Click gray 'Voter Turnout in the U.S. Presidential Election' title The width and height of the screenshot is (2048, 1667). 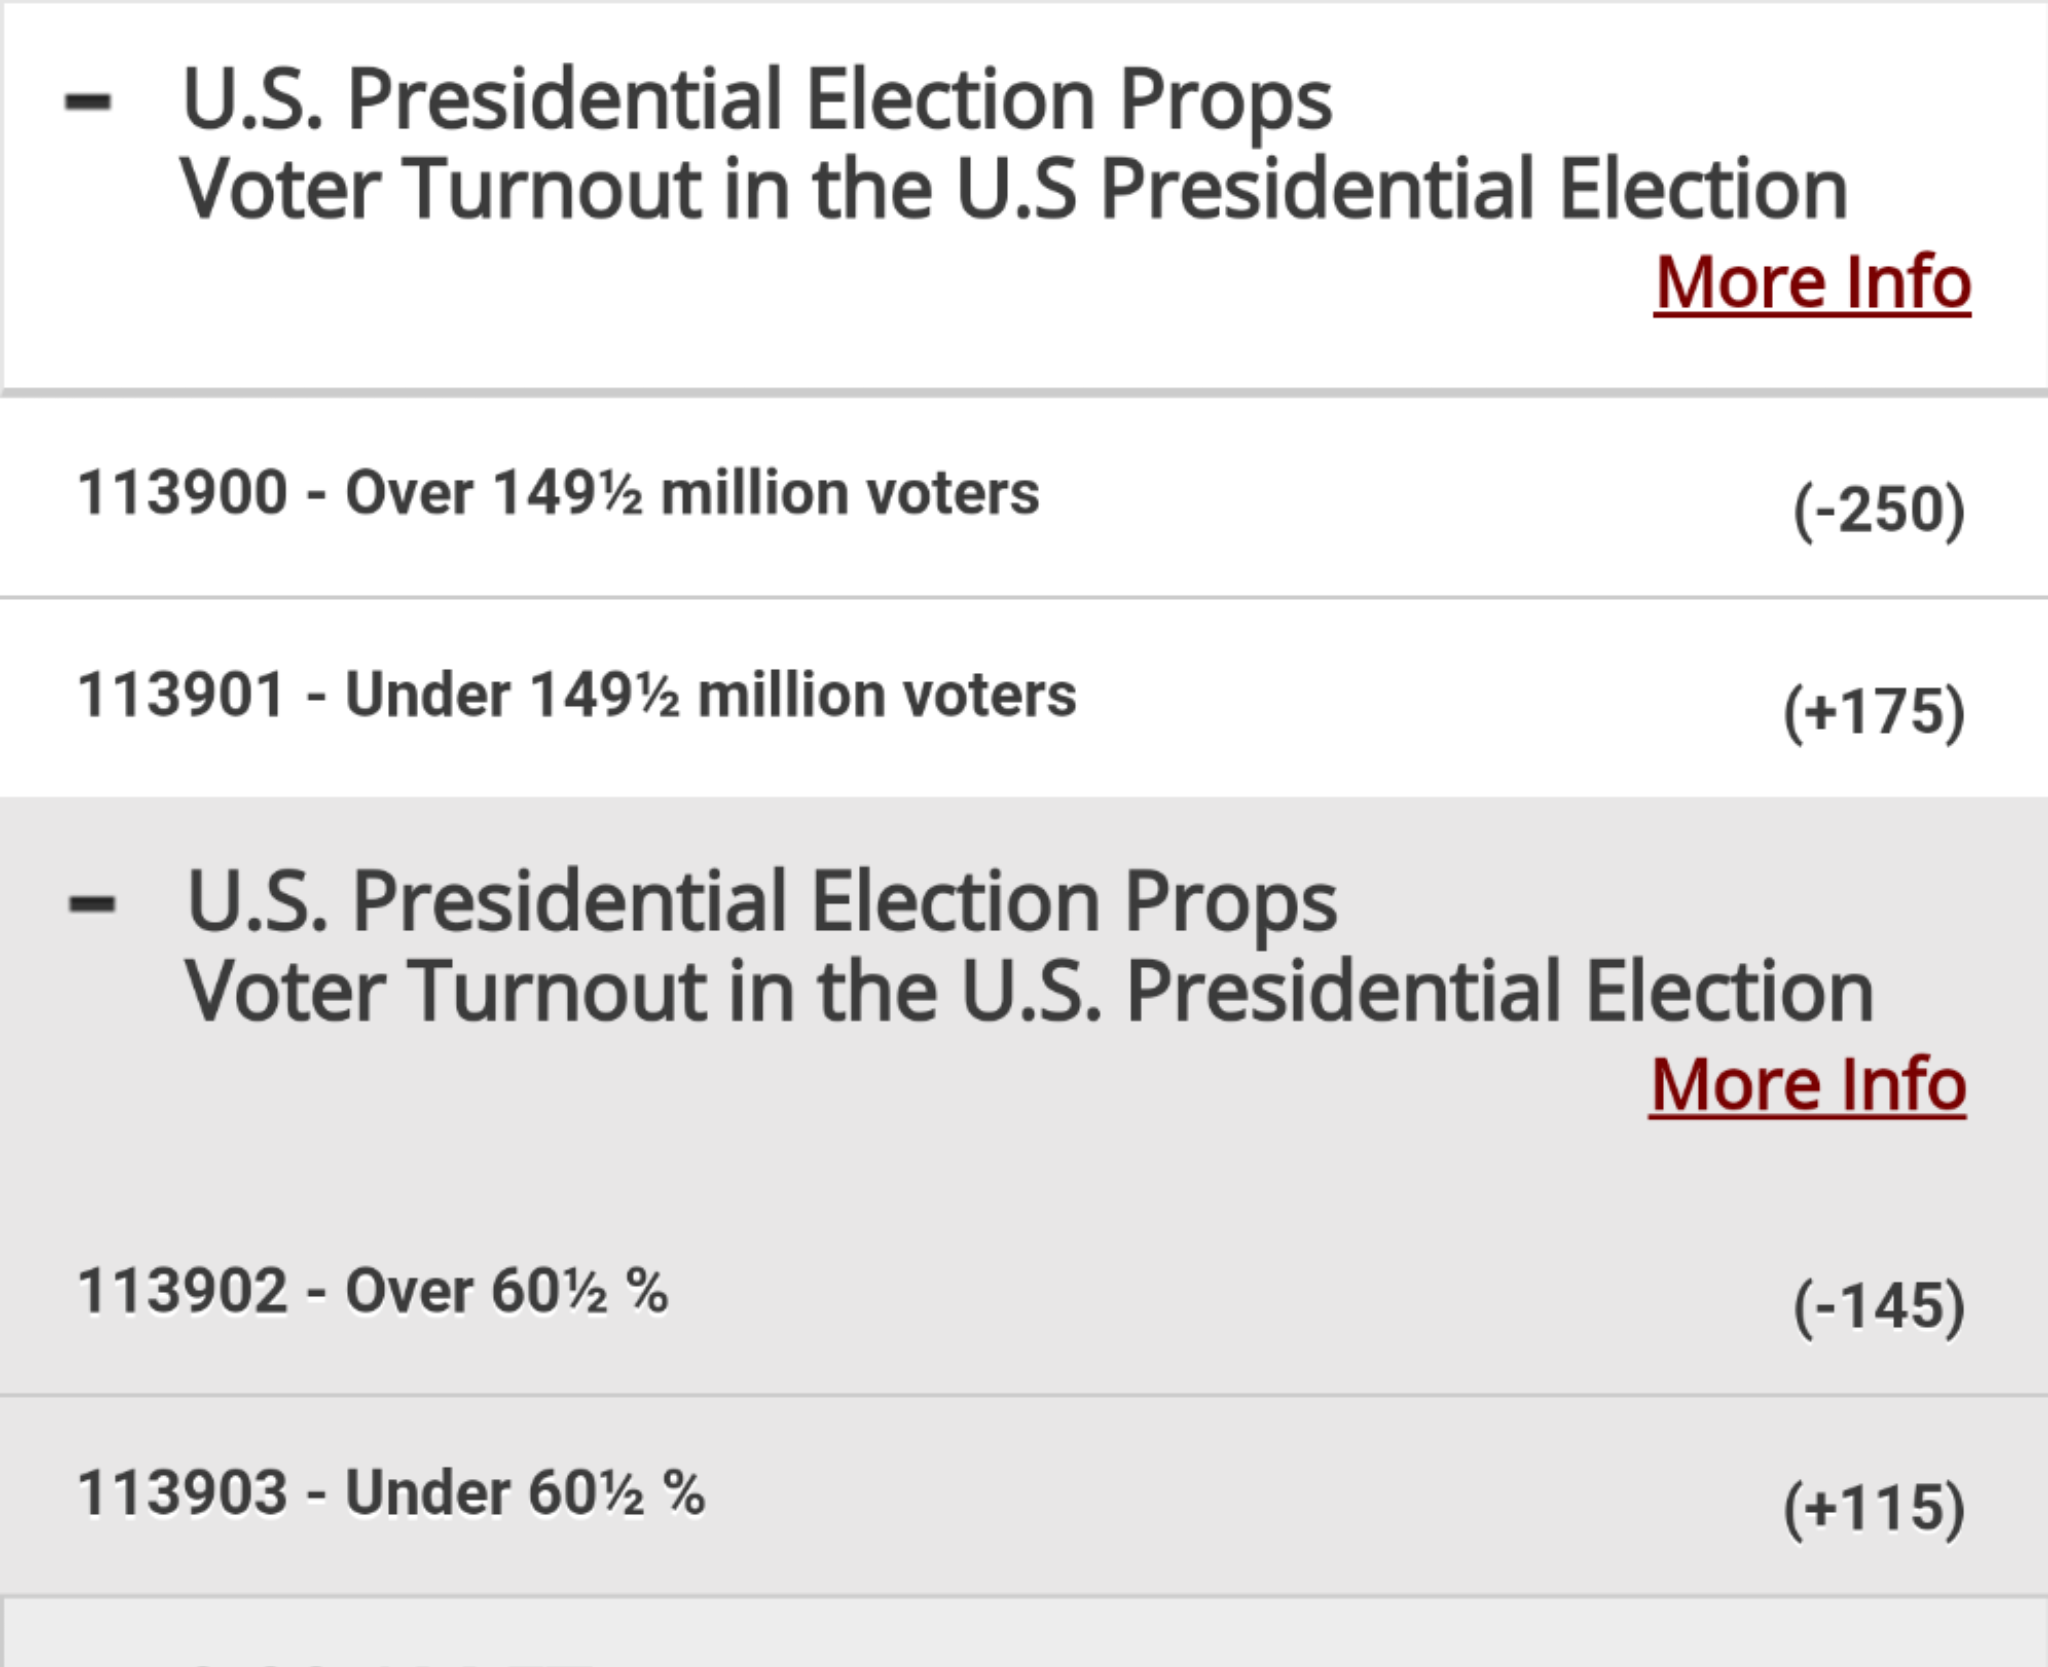(1030, 992)
